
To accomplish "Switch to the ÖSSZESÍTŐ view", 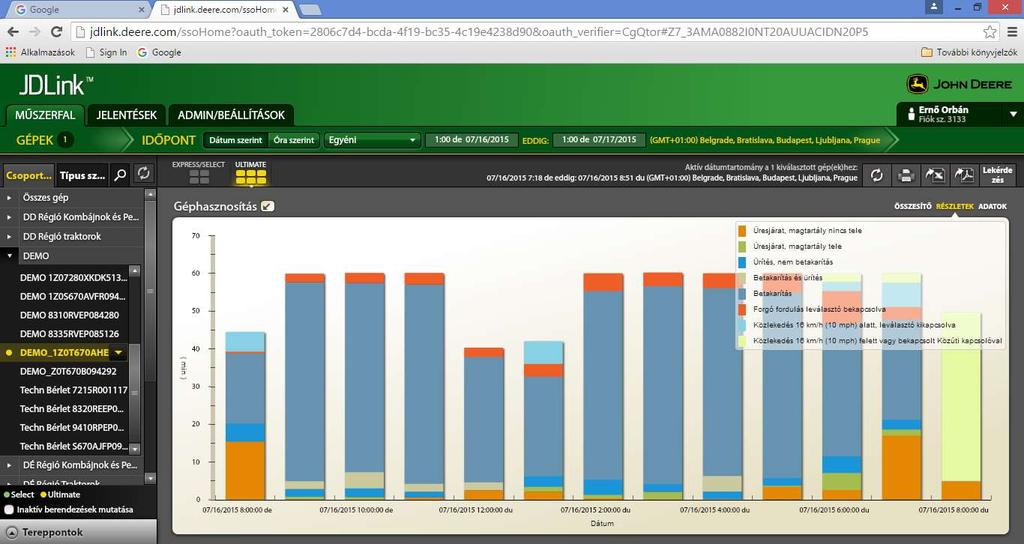I will 912,206.
